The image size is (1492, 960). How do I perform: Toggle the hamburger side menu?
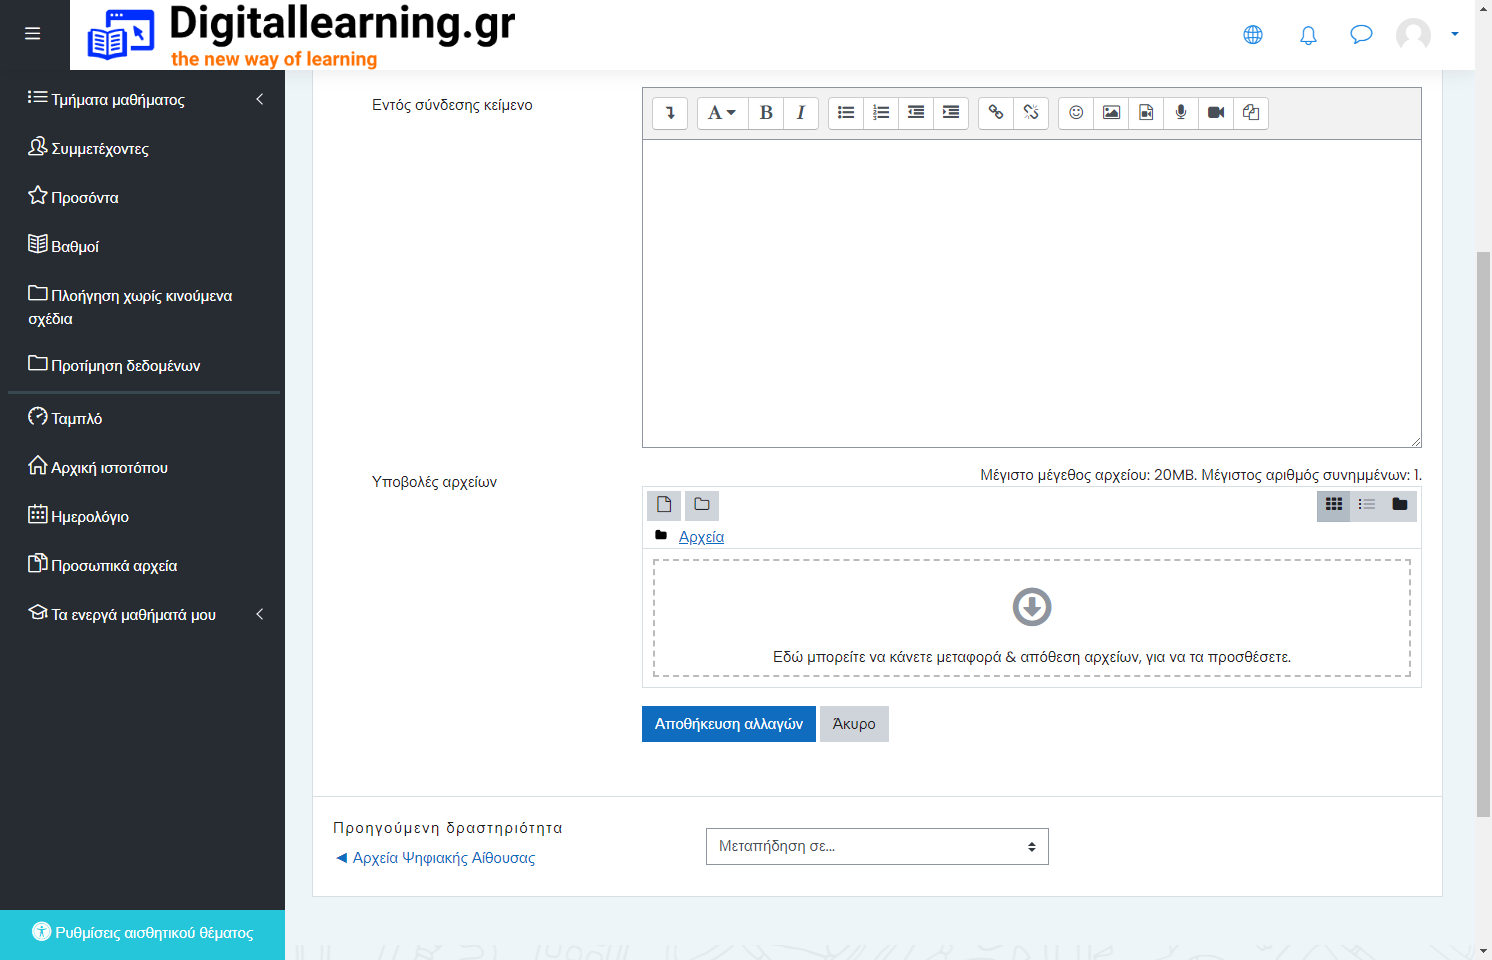(32, 34)
